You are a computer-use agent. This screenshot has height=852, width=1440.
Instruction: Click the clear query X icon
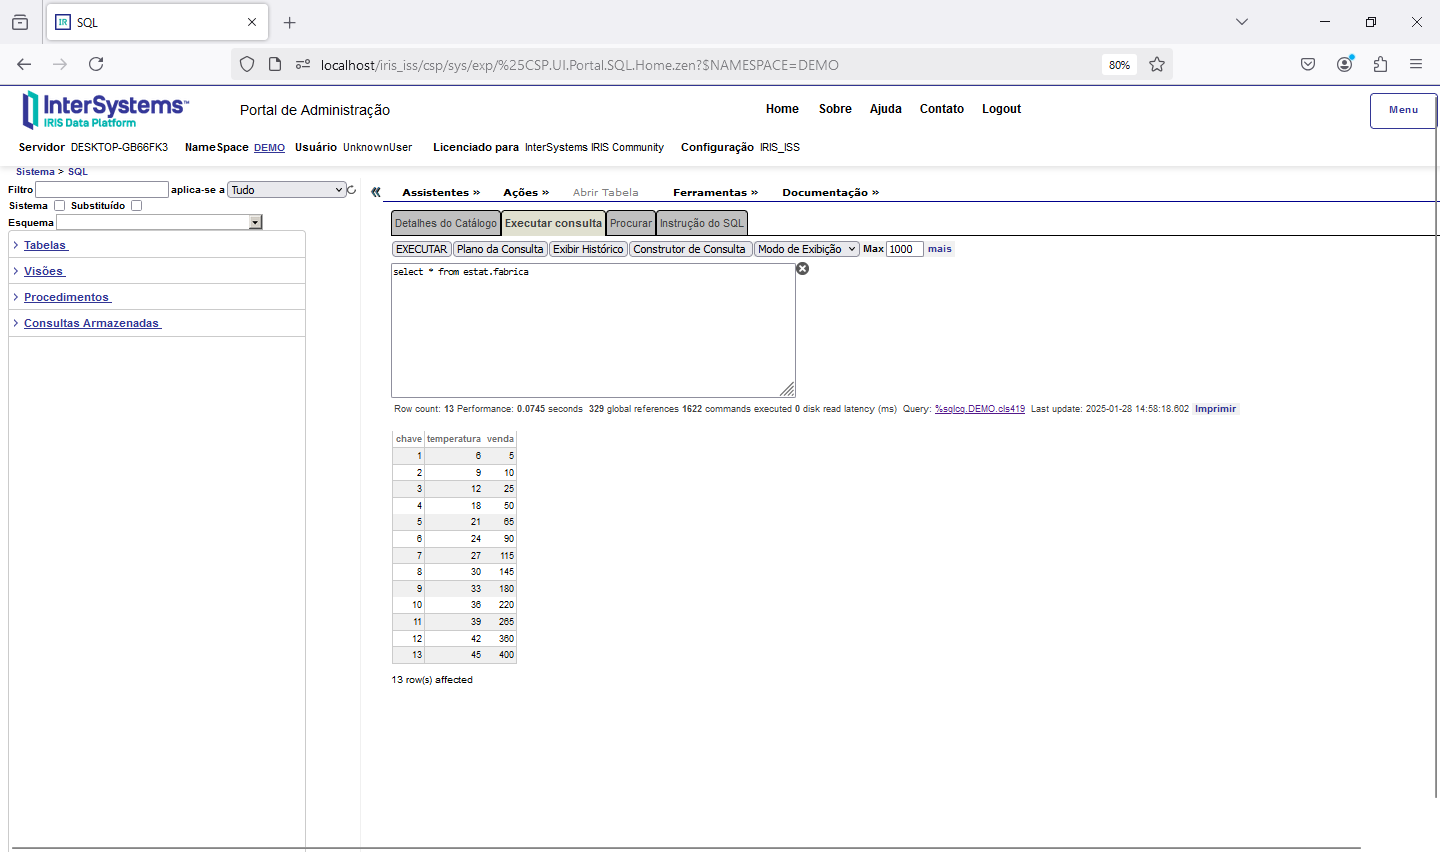pyautogui.click(x=802, y=269)
